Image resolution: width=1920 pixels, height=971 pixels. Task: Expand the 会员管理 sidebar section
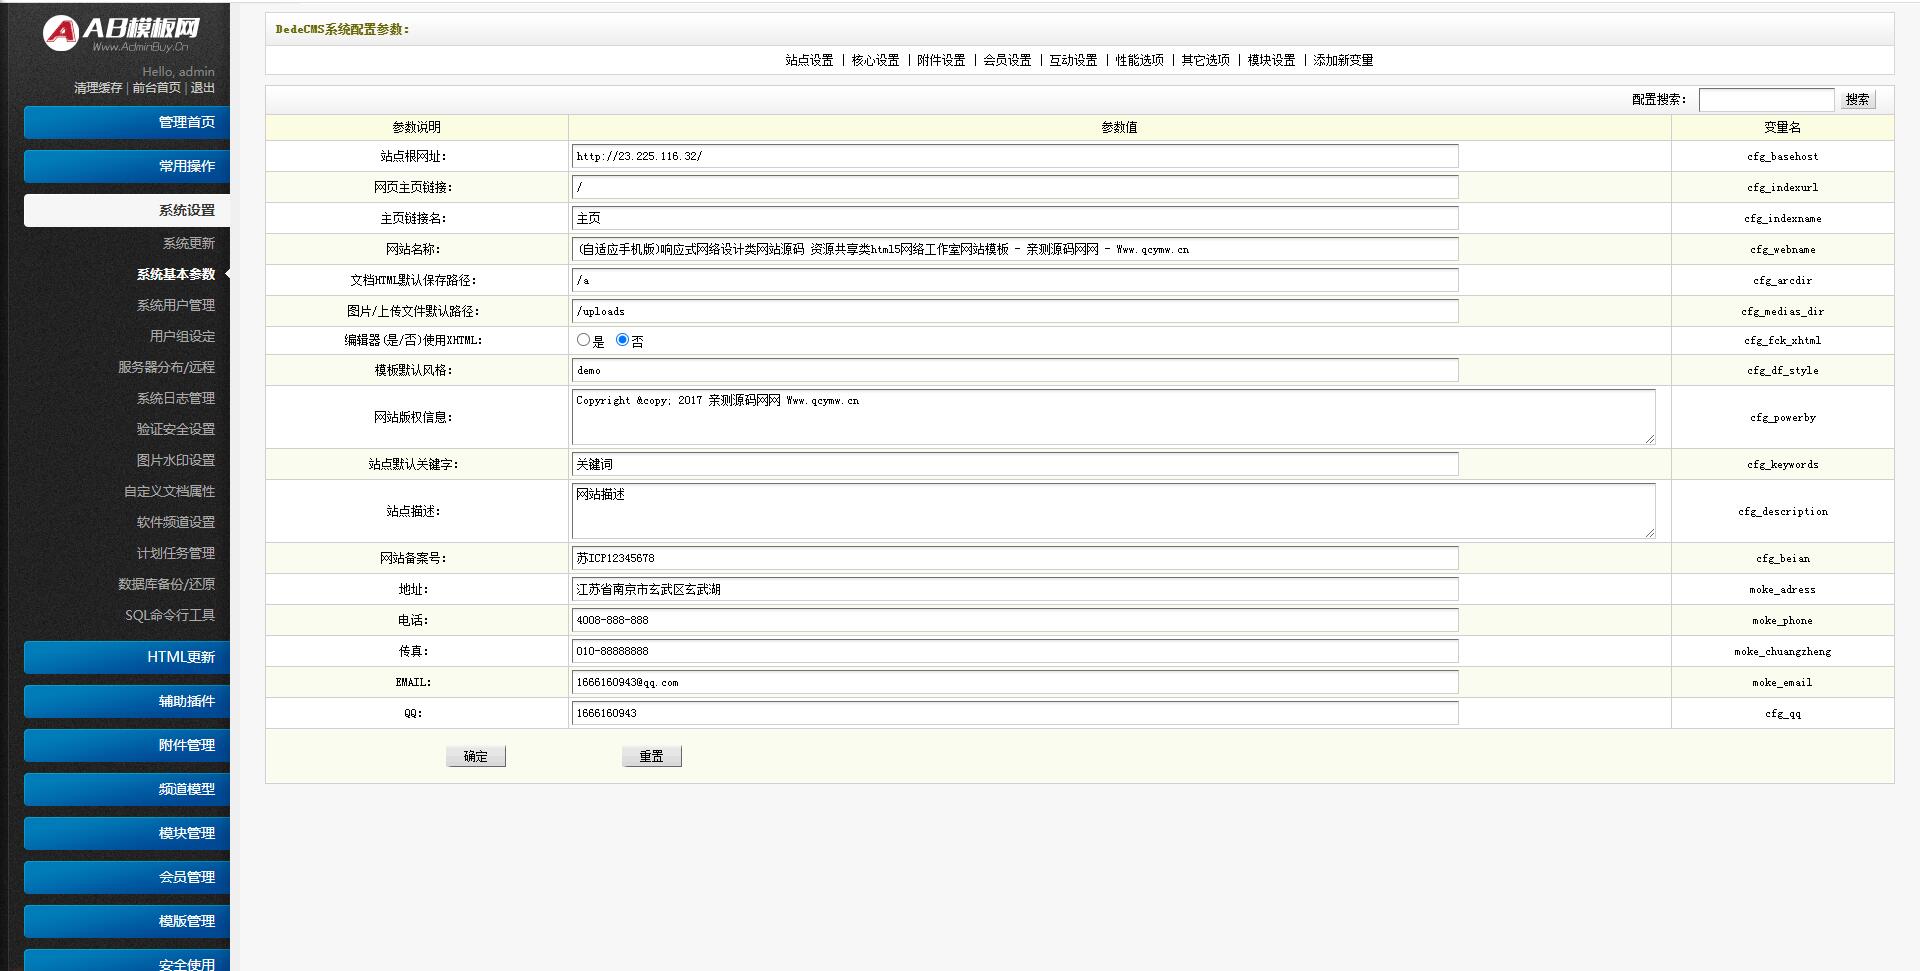click(x=127, y=877)
